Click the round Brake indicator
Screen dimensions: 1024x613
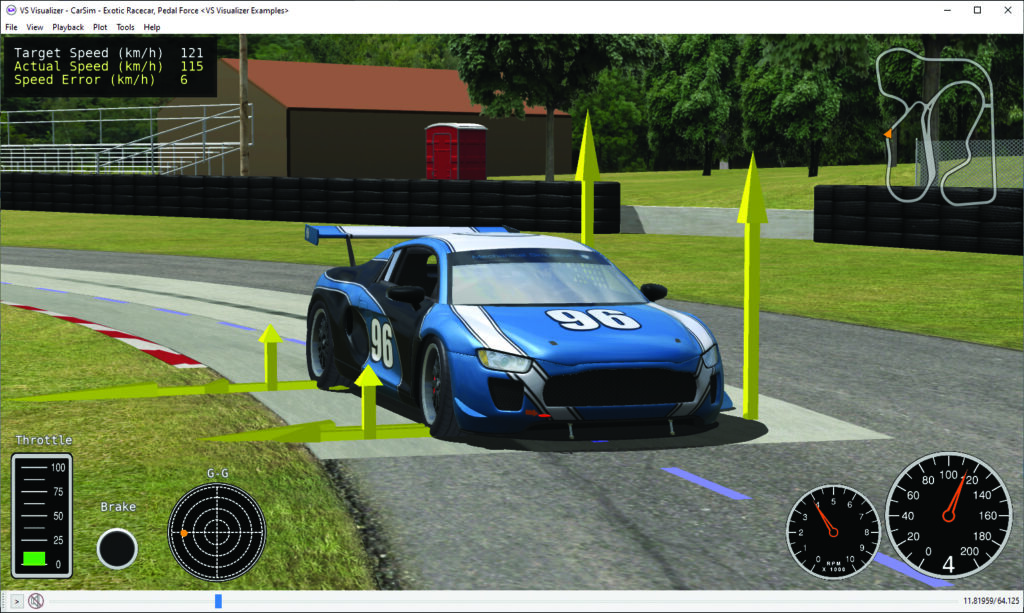[117, 548]
